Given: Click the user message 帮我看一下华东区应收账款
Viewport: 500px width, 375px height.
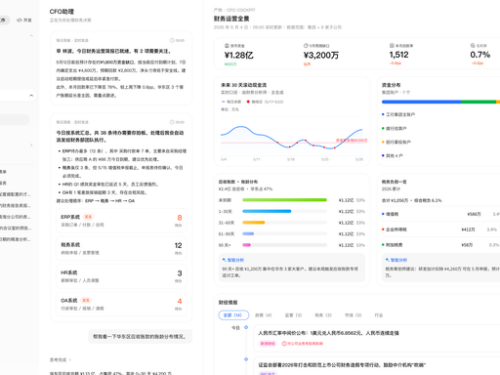Looking at the screenshot, I should tap(139, 337).
